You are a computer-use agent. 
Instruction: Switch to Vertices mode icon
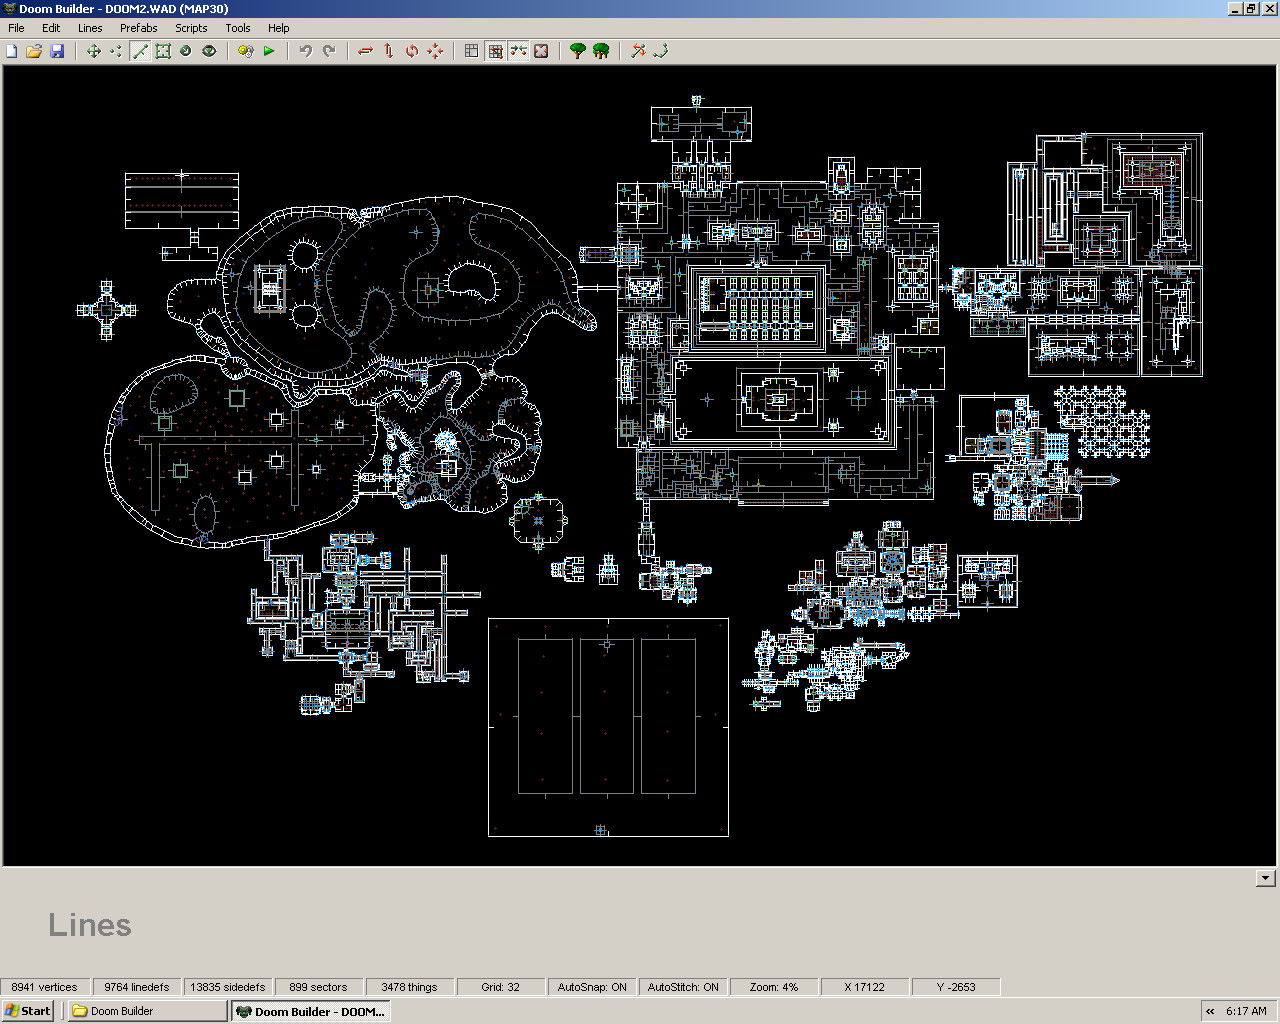point(116,51)
